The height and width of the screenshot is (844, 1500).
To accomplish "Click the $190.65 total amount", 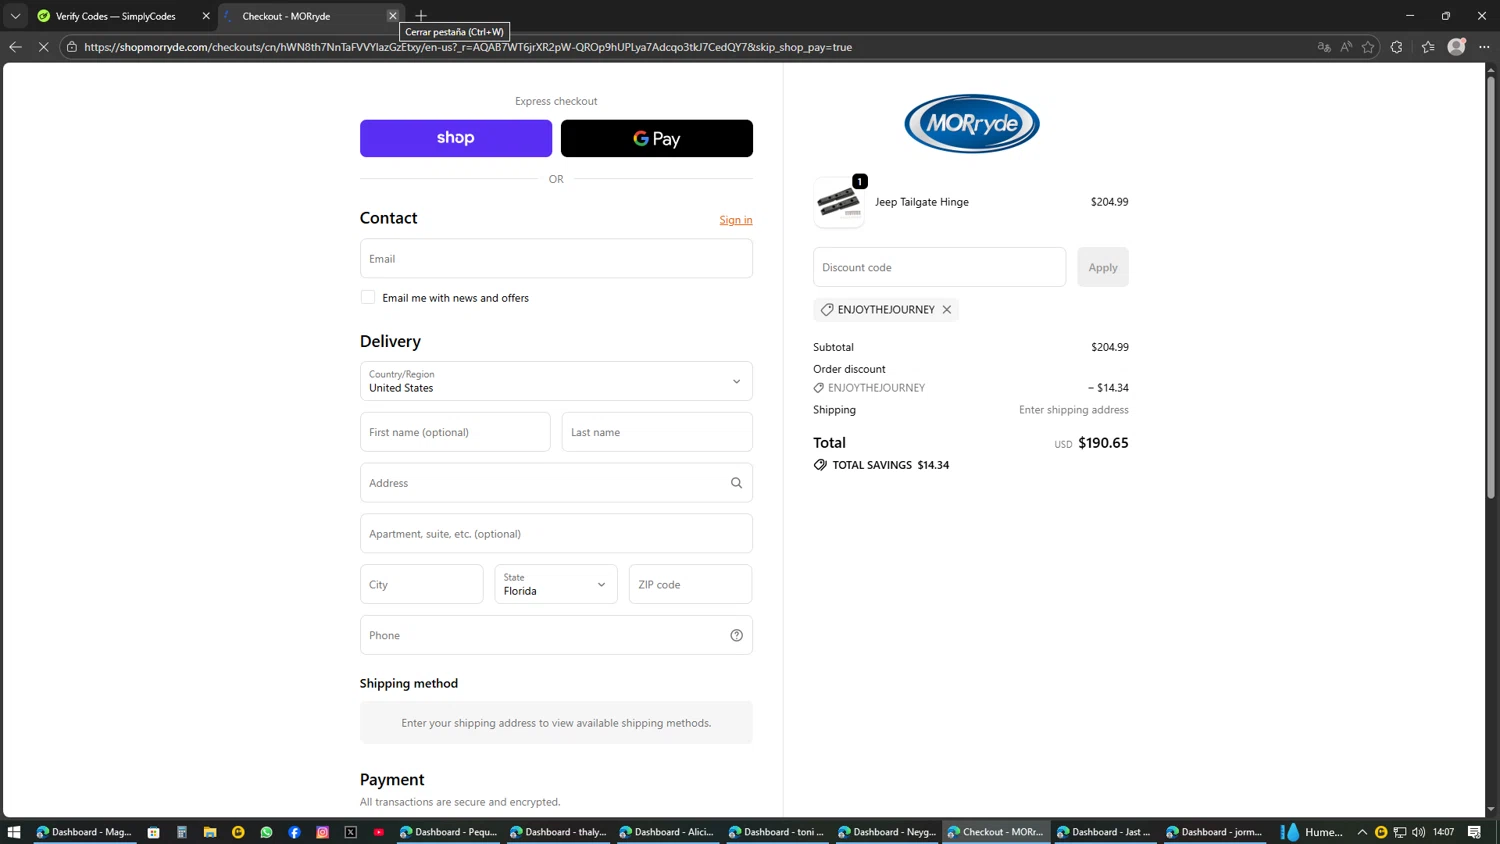I will (1103, 443).
